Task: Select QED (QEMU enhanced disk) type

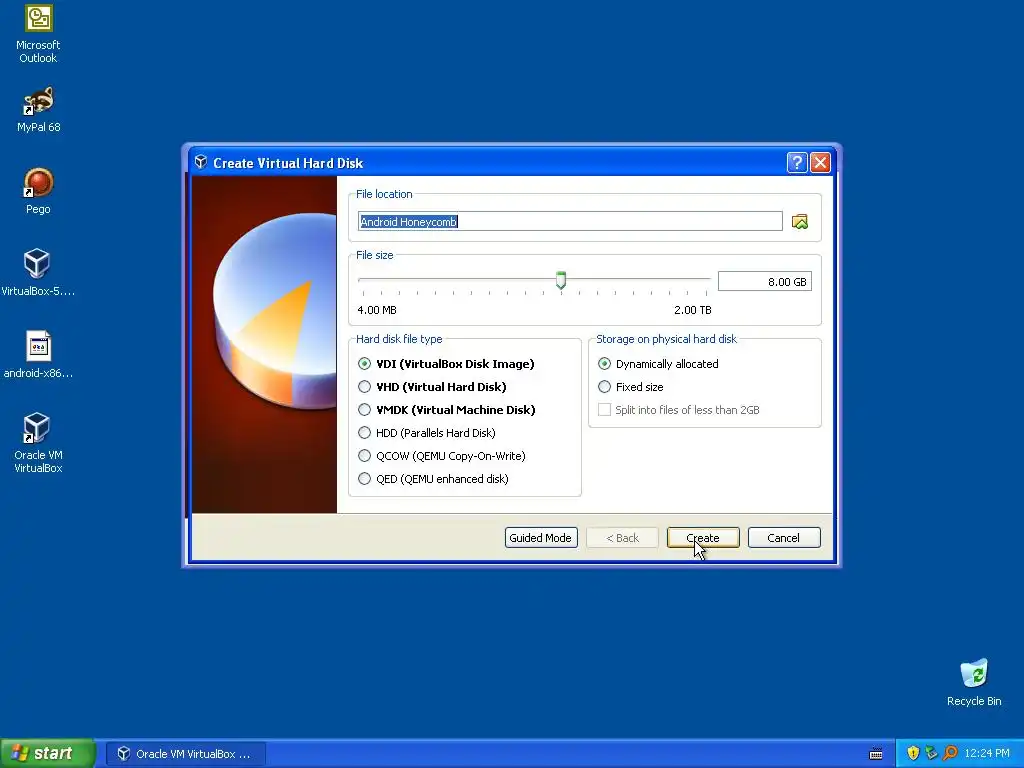Action: tap(433, 479)
